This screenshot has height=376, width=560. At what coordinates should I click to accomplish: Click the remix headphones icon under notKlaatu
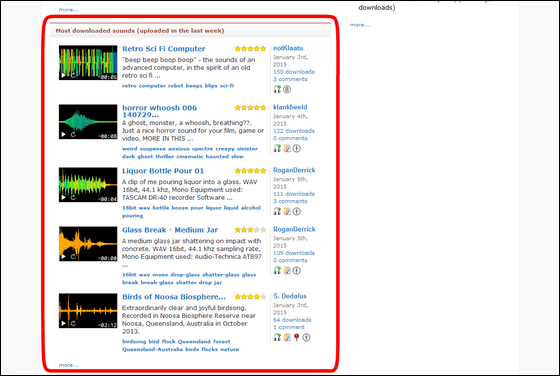point(277,89)
